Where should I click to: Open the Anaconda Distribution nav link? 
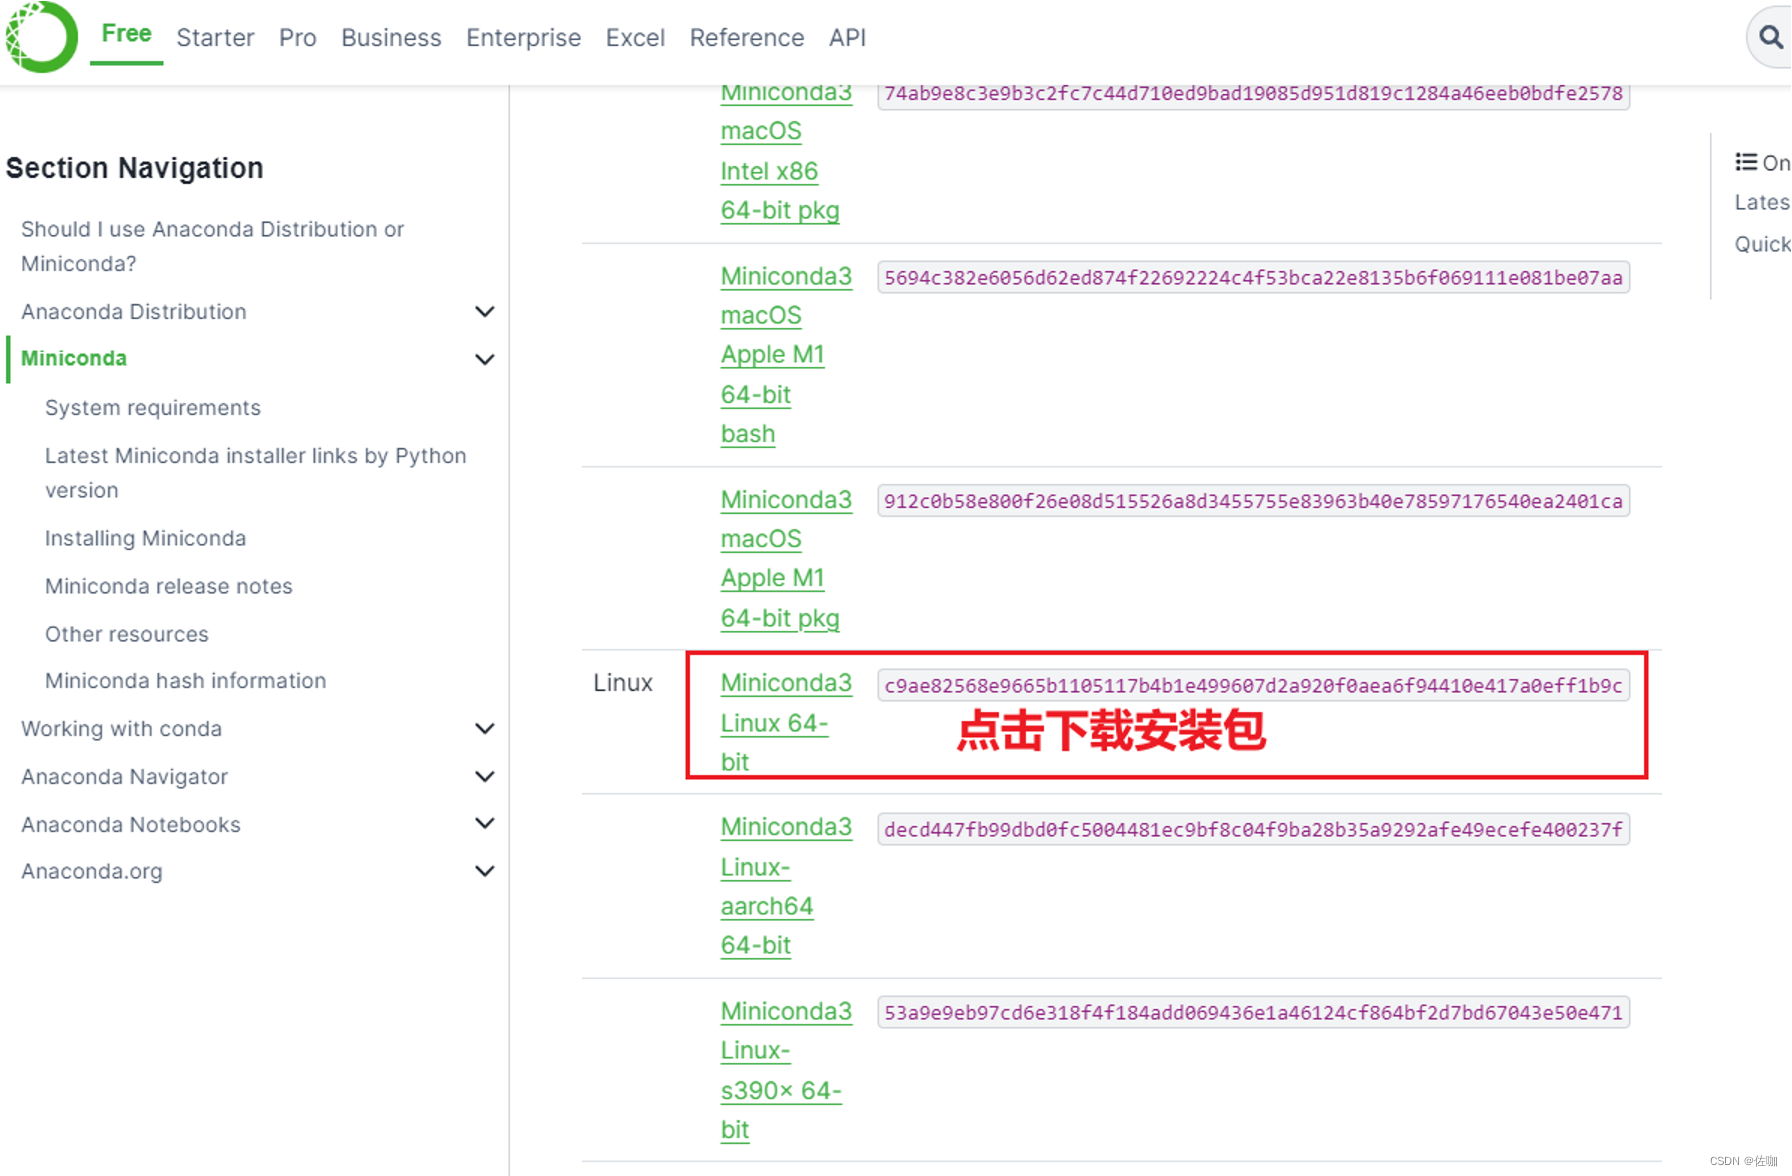coord(134,312)
